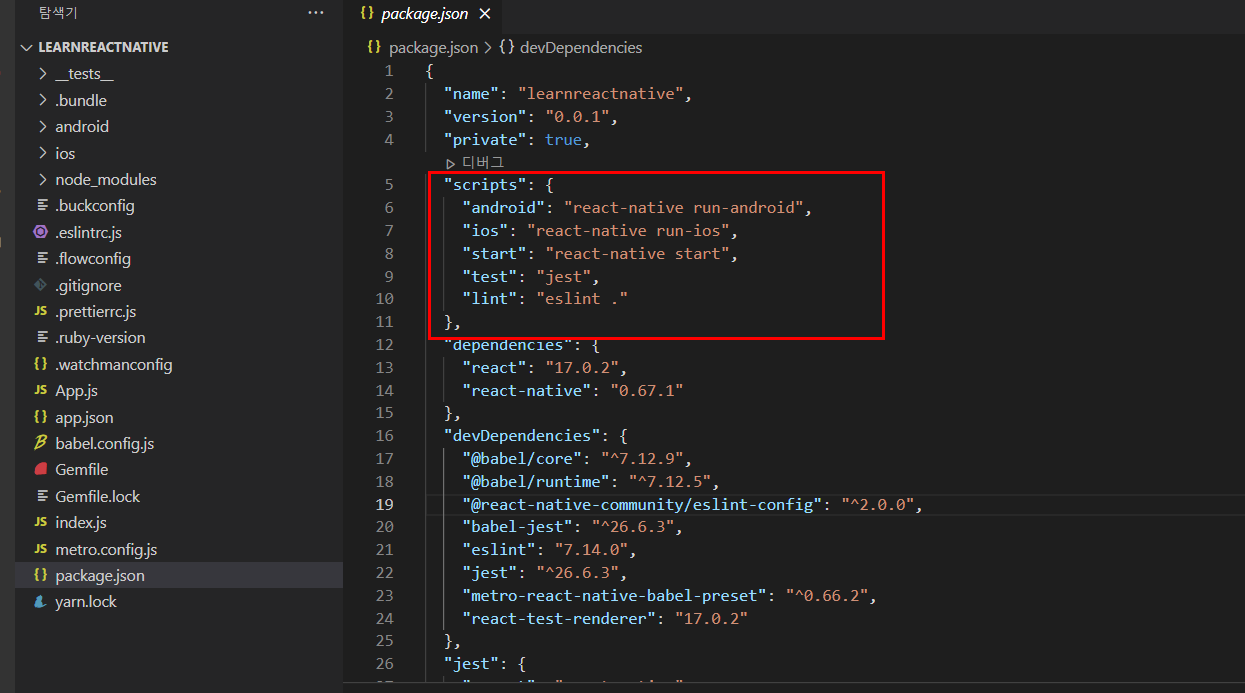Click the true value of private
The image size is (1245, 693).
tap(563, 140)
